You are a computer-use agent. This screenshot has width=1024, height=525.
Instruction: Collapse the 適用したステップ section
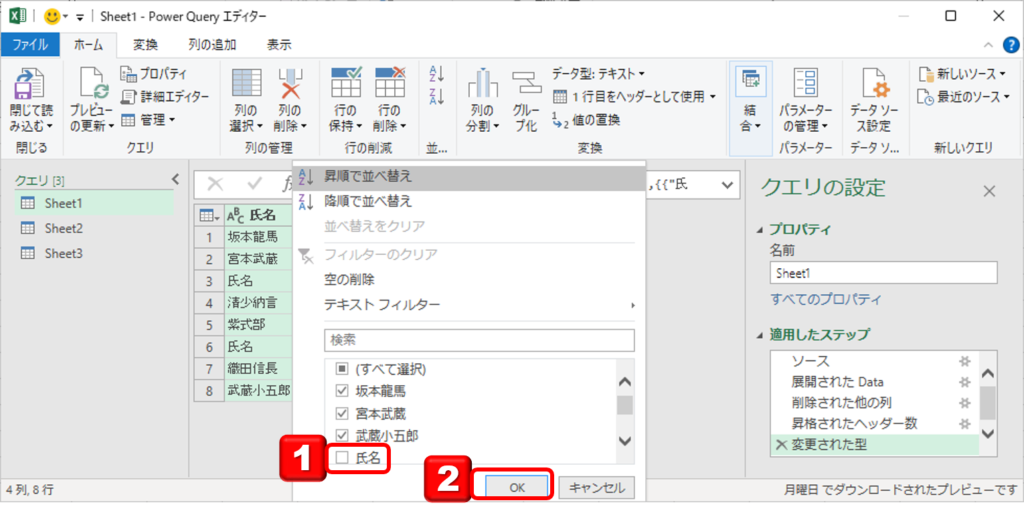click(759, 336)
